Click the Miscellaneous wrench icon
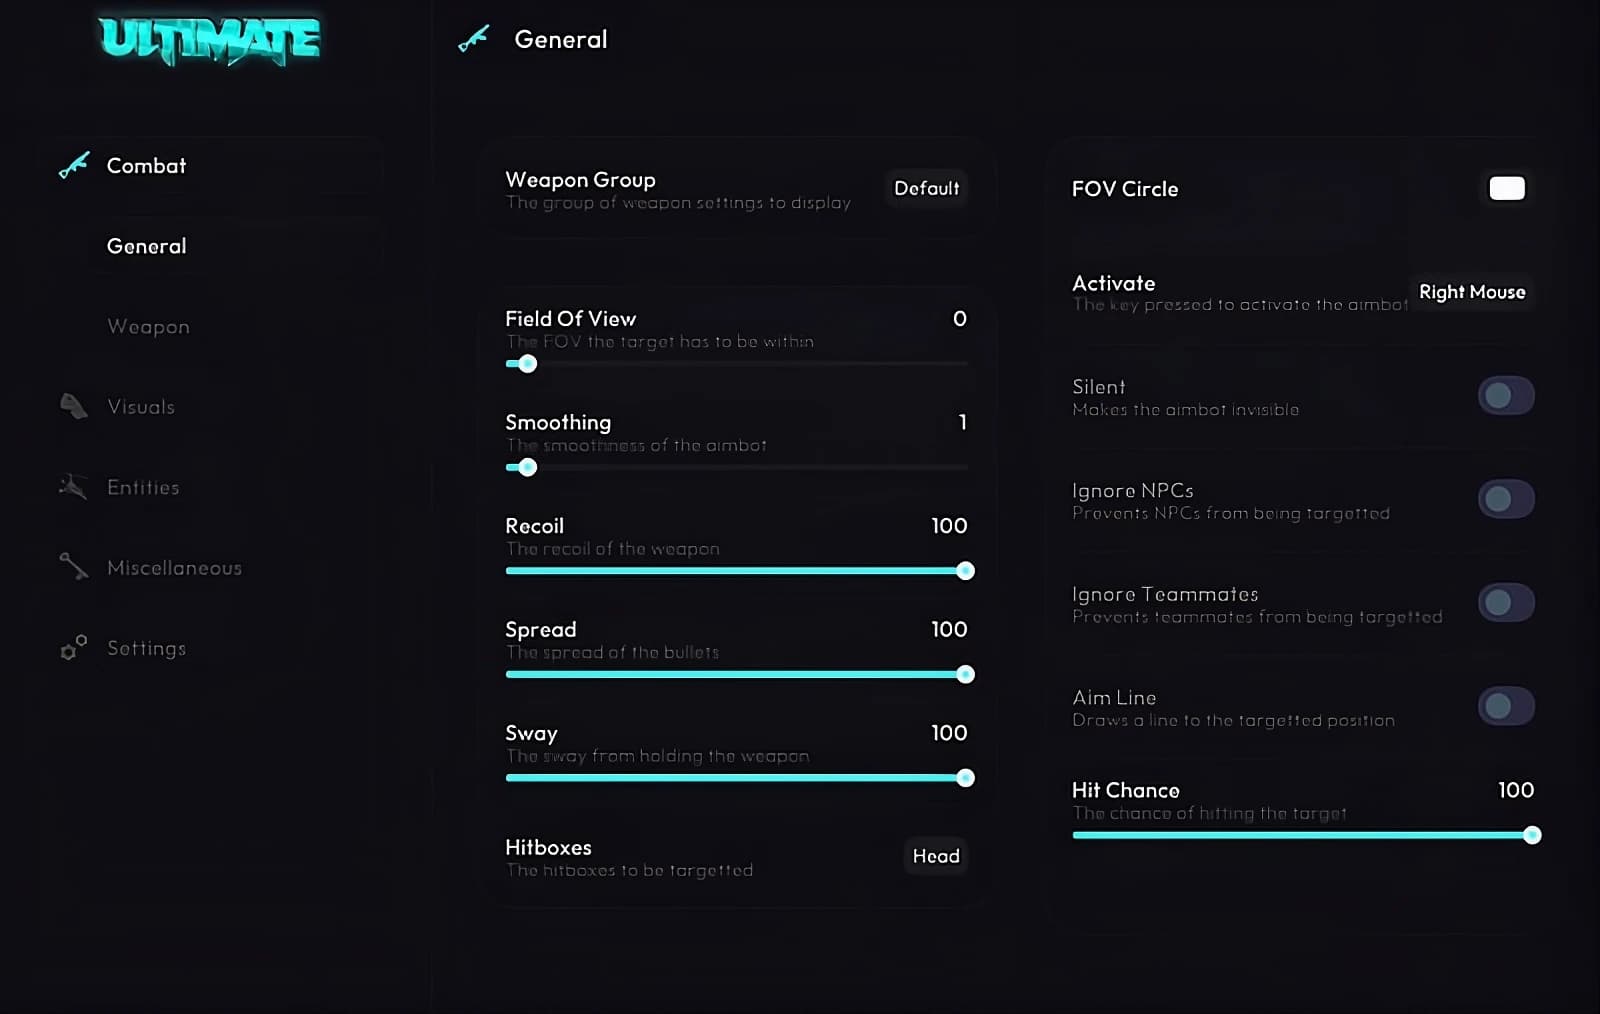Image resolution: width=1600 pixels, height=1014 pixels. (x=72, y=567)
